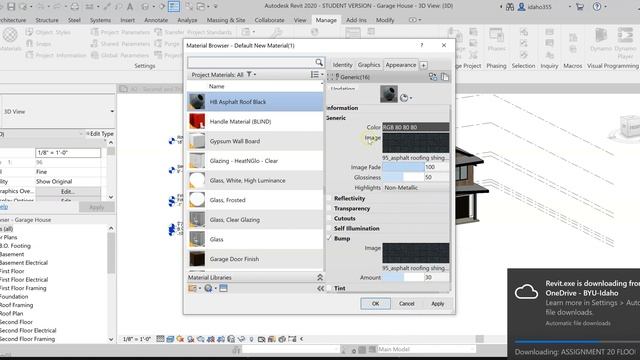Click the Cancel button in Material Browser

click(x=407, y=304)
